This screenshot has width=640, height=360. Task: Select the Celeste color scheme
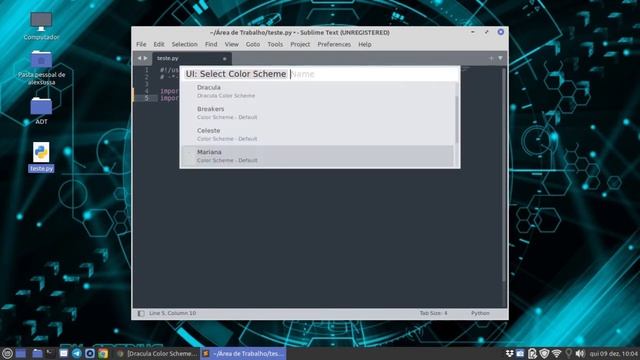point(318,134)
